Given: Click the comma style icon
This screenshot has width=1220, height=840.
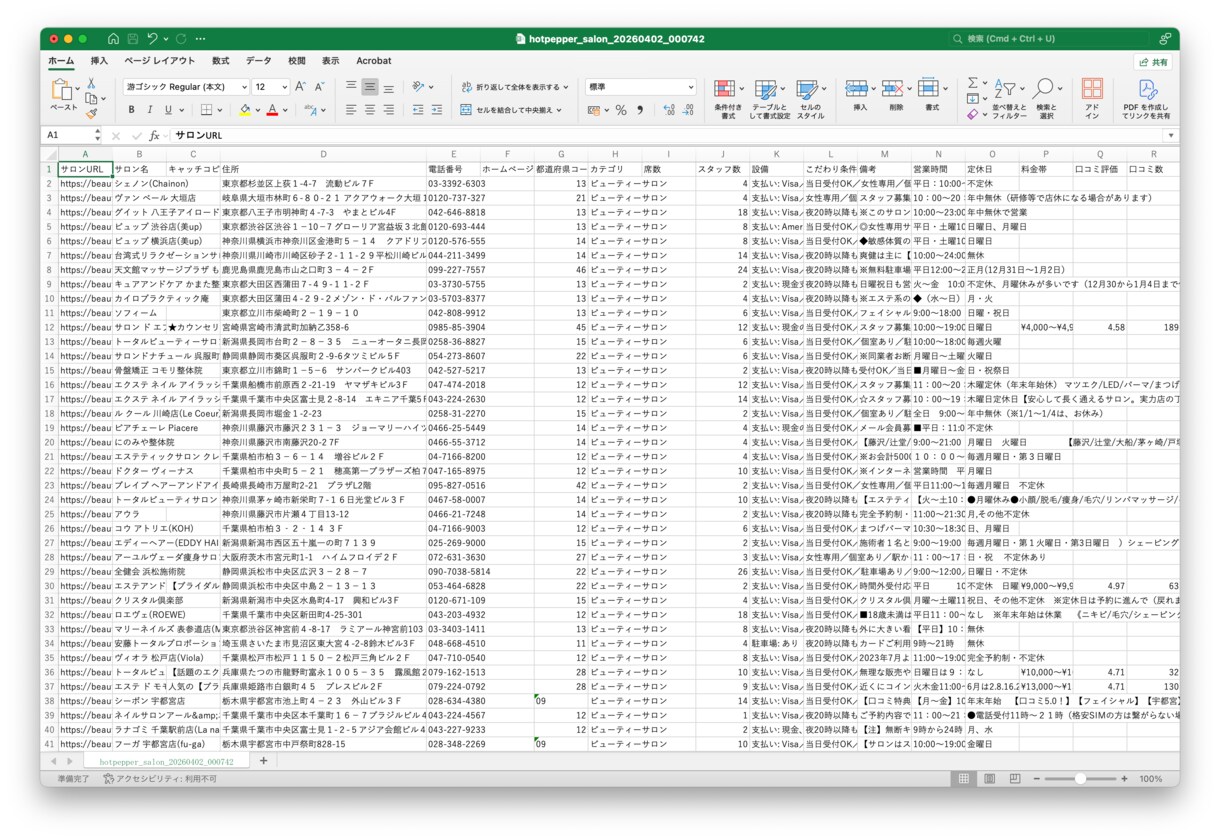Looking at the screenshot, I should coord(640,110).
